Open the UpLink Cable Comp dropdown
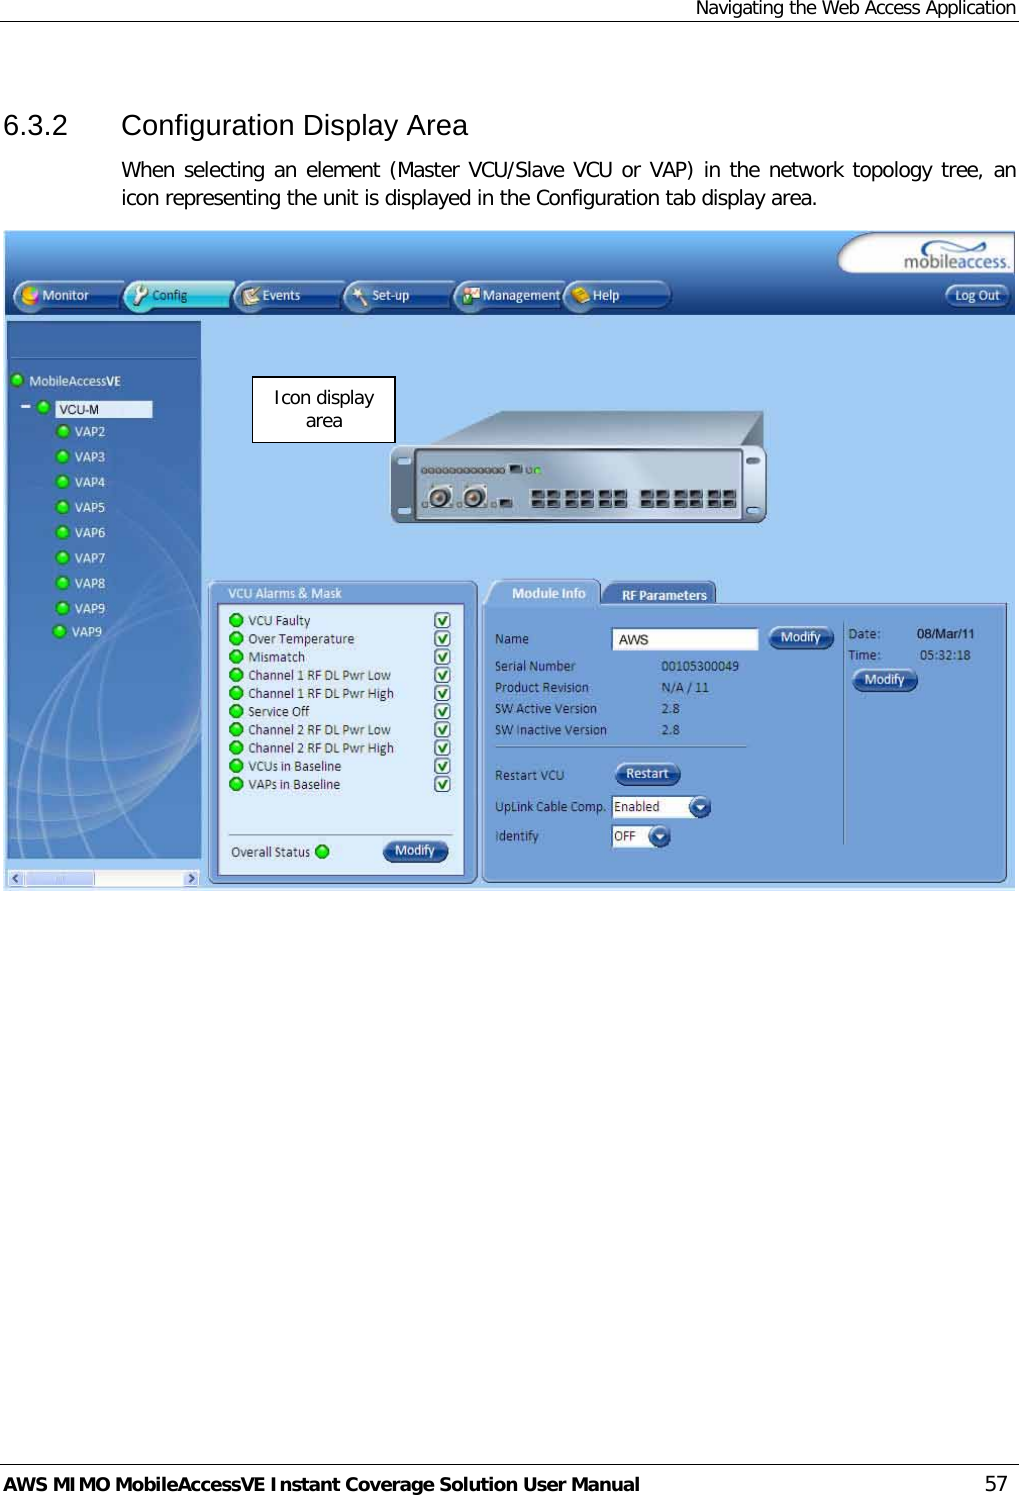The height and width of the screenshot is (1495, 1019). pos(700,807)
